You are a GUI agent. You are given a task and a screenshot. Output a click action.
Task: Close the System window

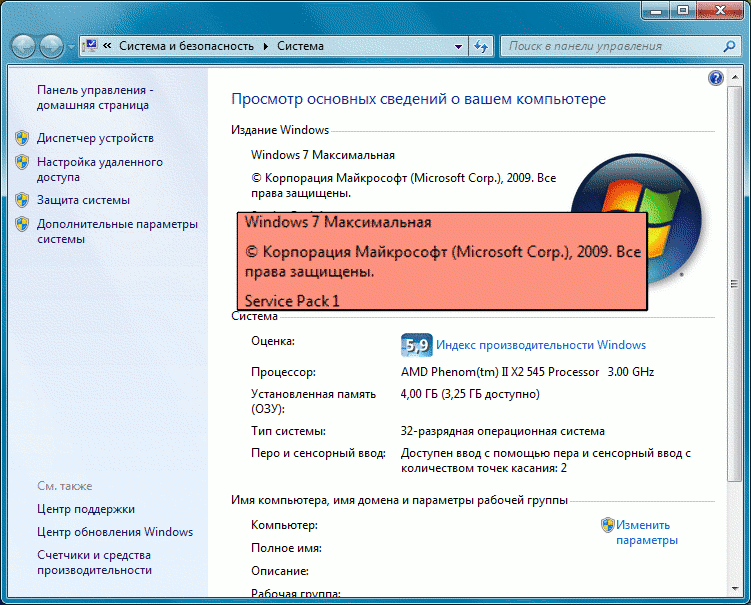pyautogui.click(x=719, y=10)
